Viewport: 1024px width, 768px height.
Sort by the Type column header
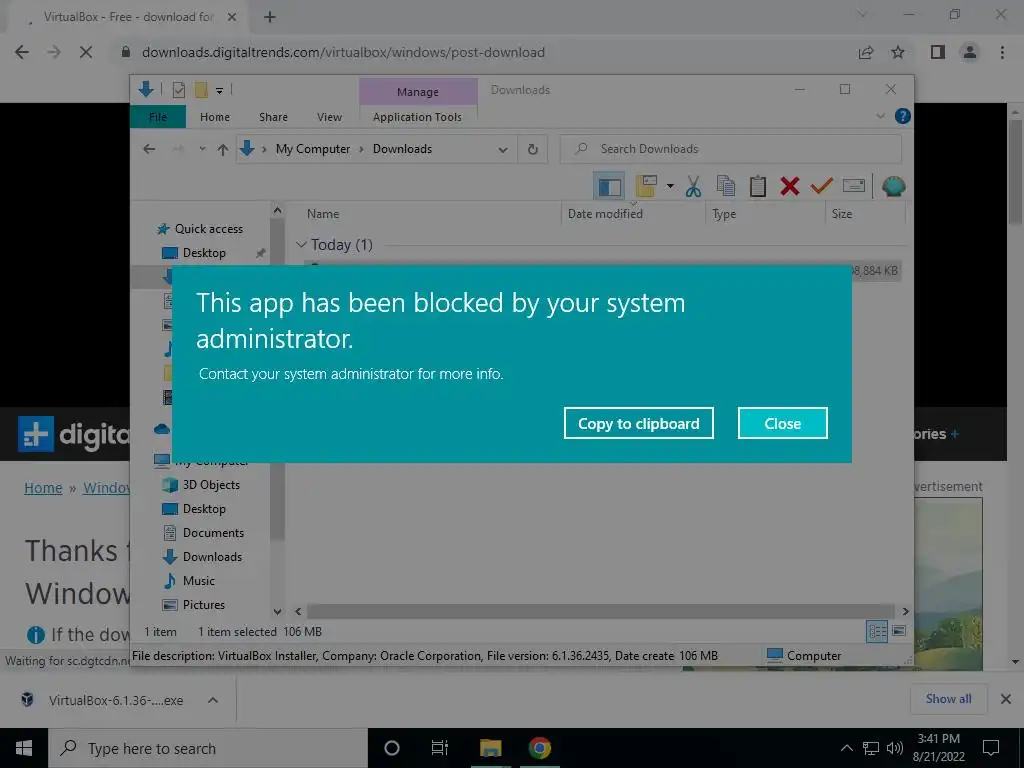point(724,214)
